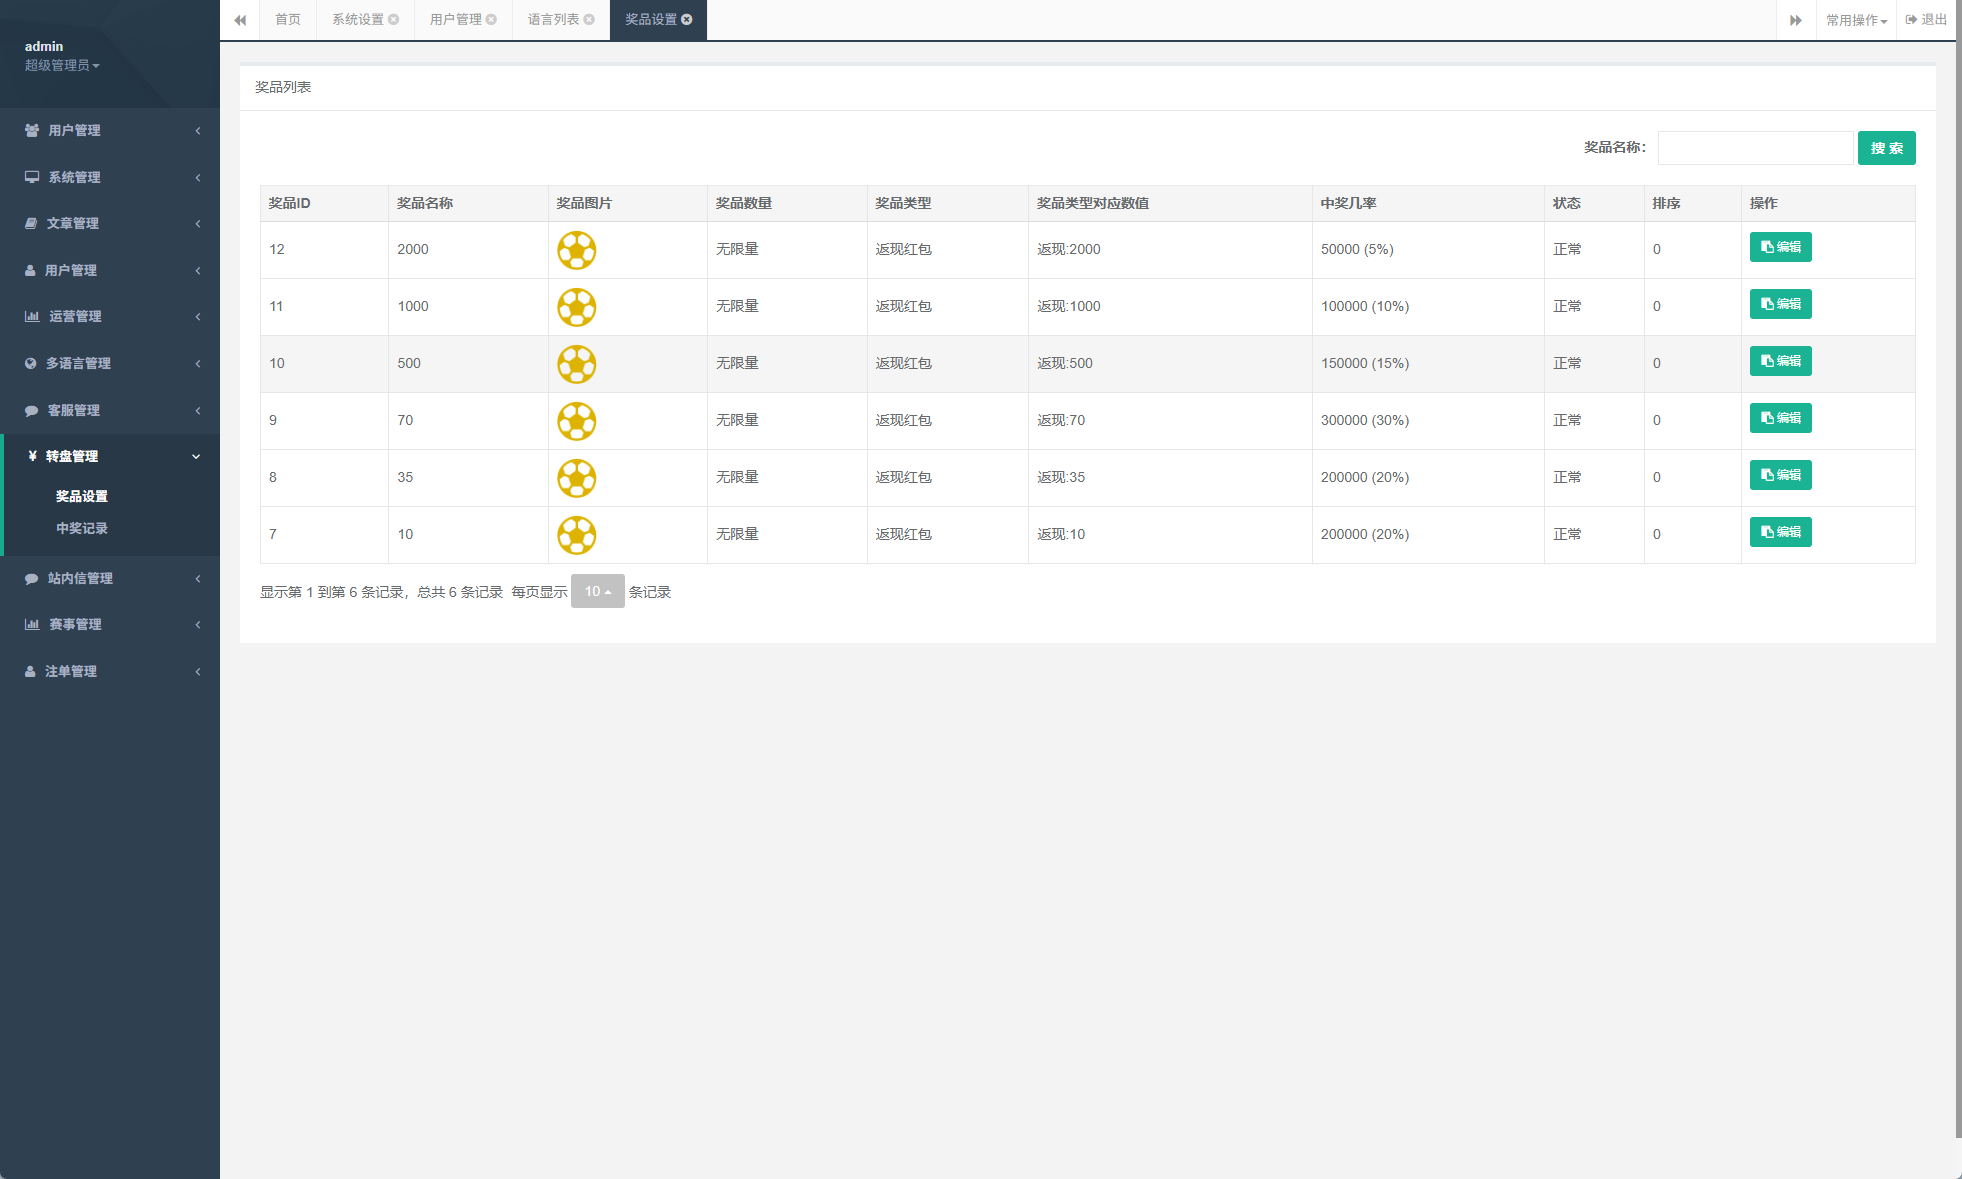The width and height of the screenshot is (1962, 1179).
Task: Click the tabs scroll-right double arrow icon
Action: coord(1796,20)
